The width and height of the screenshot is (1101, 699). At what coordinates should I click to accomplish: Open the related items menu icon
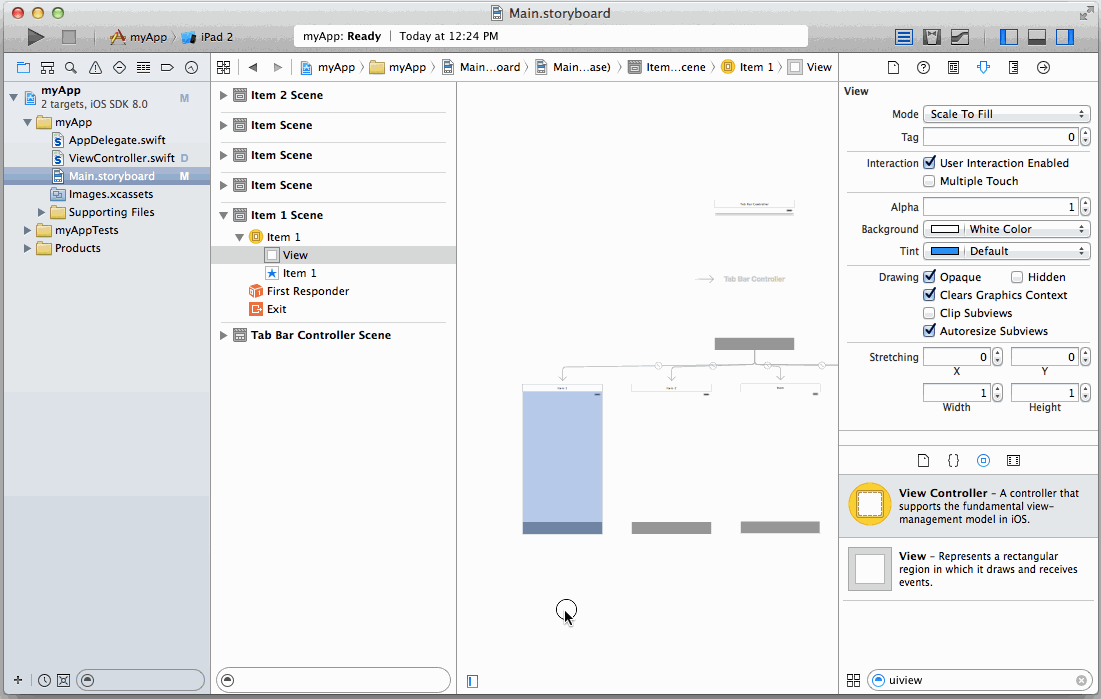coord(223,67)
